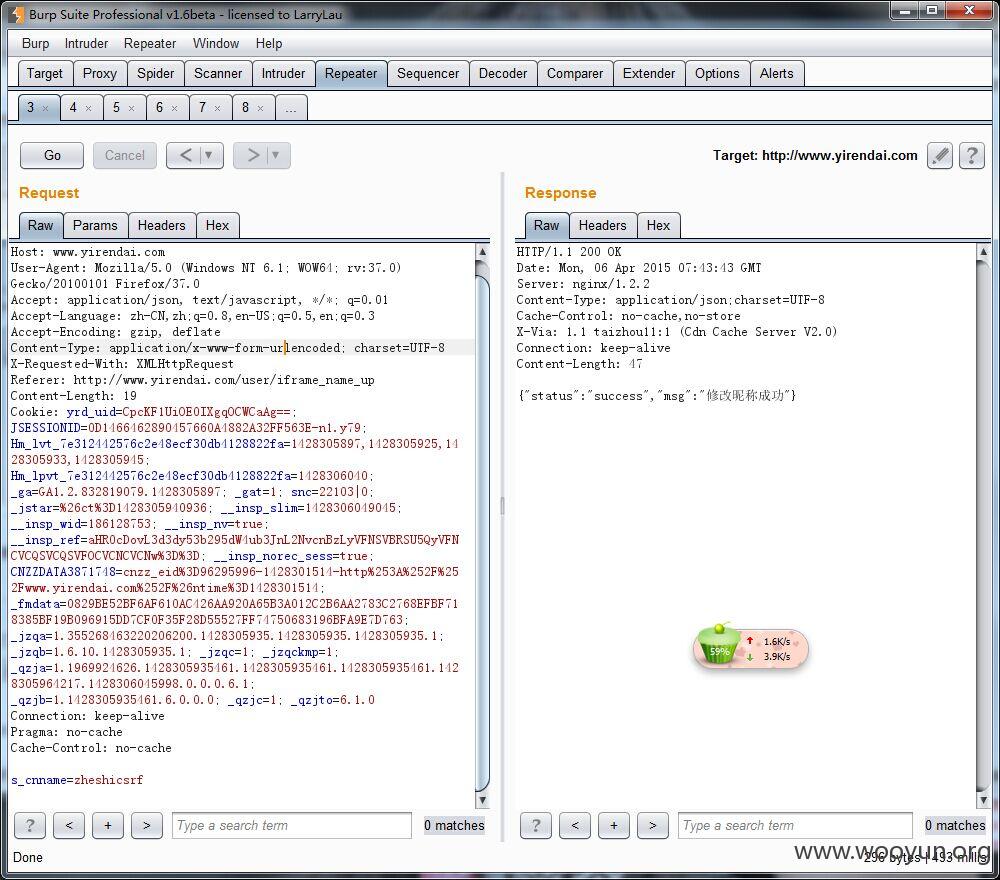Switch to the Intruder tool tab
Image resolution: width=1000 pixels, height=880 pixels.
coord(283,73)
